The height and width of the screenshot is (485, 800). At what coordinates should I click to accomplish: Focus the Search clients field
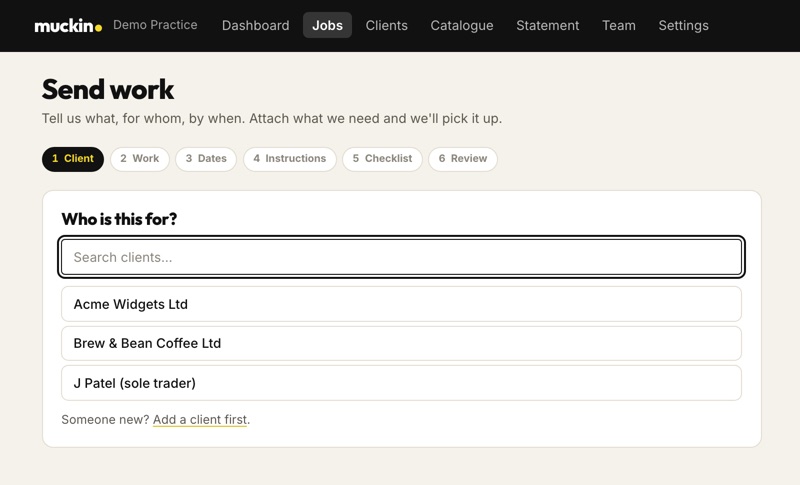pos(402,257)
